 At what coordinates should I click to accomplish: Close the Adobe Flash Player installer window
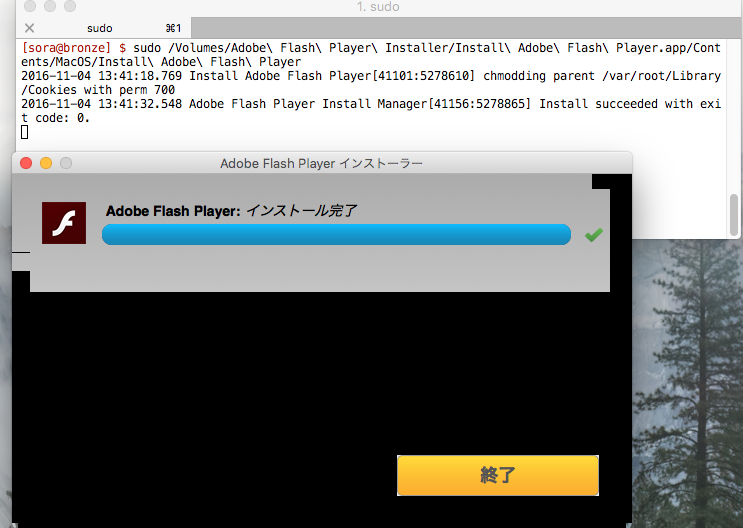(26, 163)
